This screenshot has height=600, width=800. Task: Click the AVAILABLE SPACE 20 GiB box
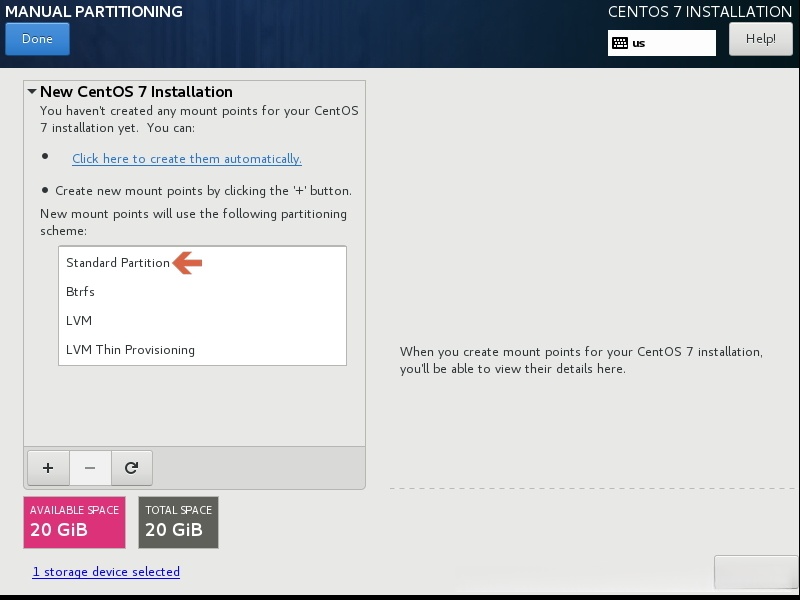(74, 522)
